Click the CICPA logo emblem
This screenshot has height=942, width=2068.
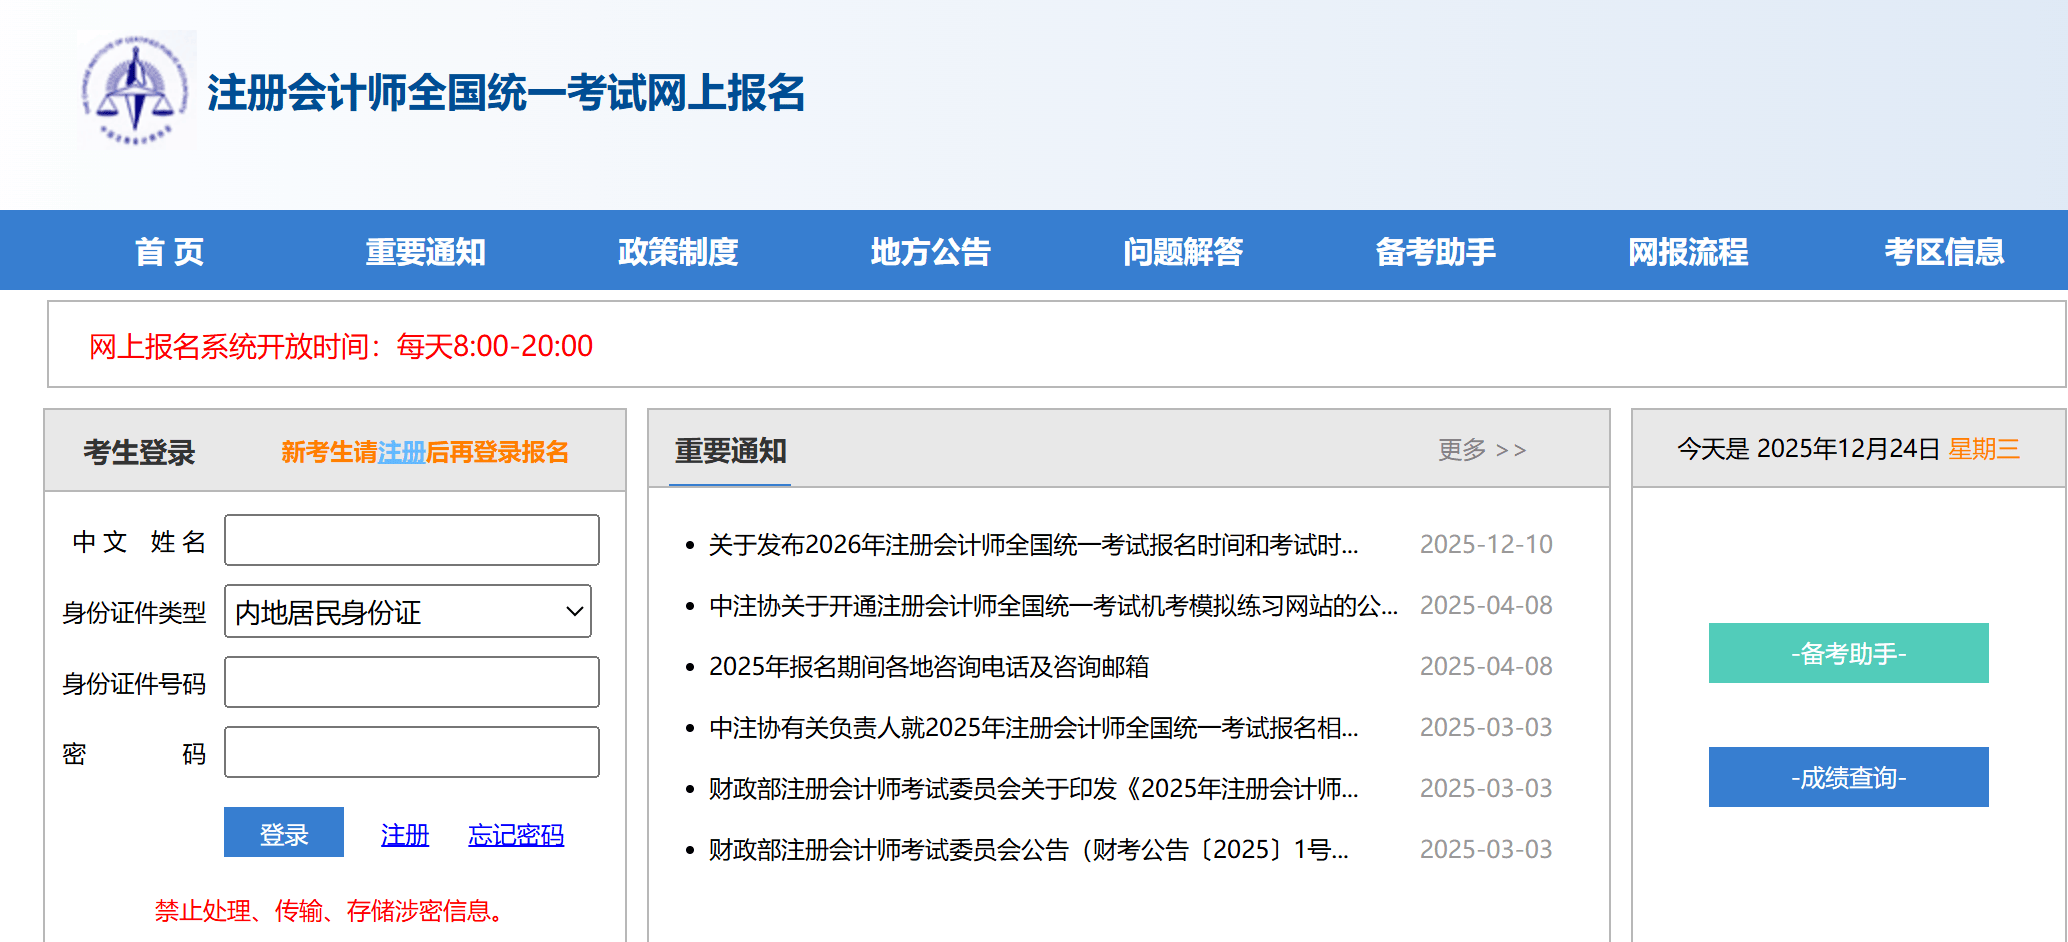135,90
